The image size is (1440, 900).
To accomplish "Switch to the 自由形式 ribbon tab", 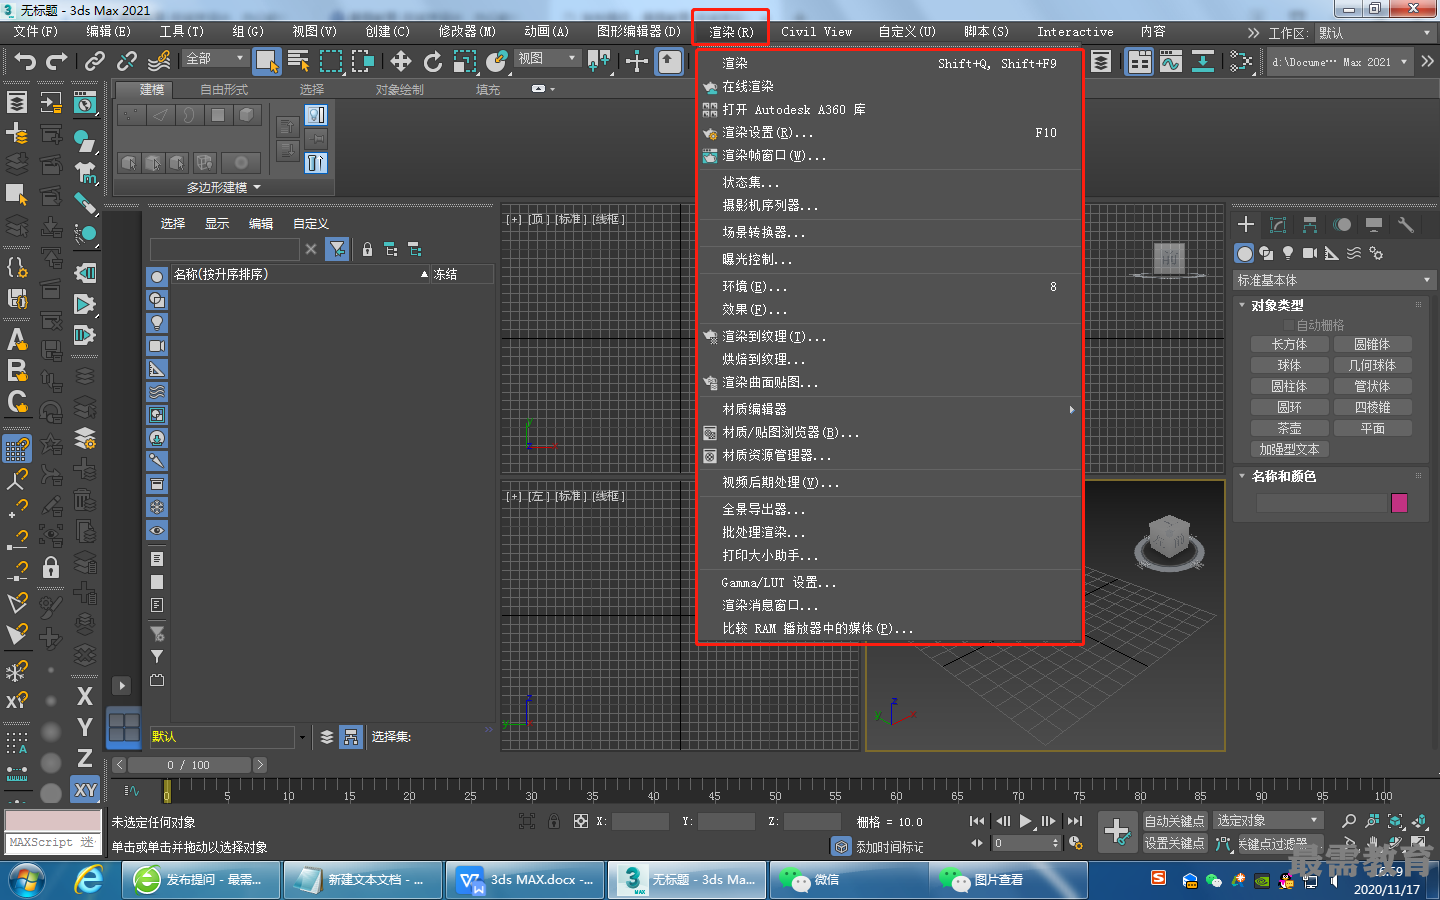I will pos(224,89).
